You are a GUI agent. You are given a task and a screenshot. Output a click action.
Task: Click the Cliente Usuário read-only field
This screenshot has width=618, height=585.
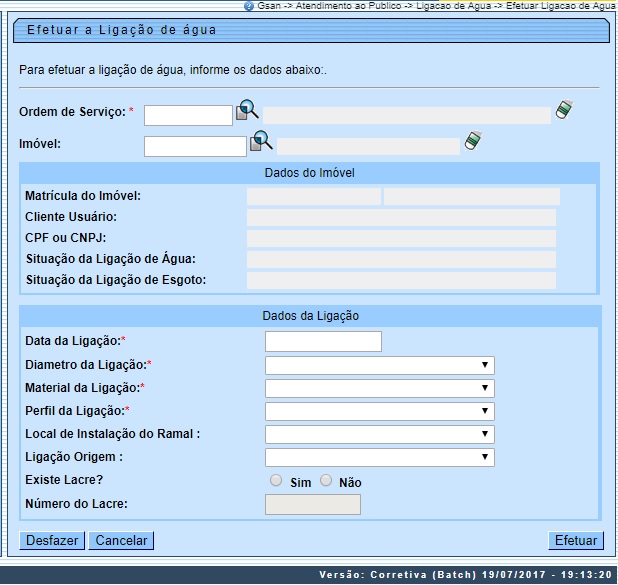[x=401, y=218]
